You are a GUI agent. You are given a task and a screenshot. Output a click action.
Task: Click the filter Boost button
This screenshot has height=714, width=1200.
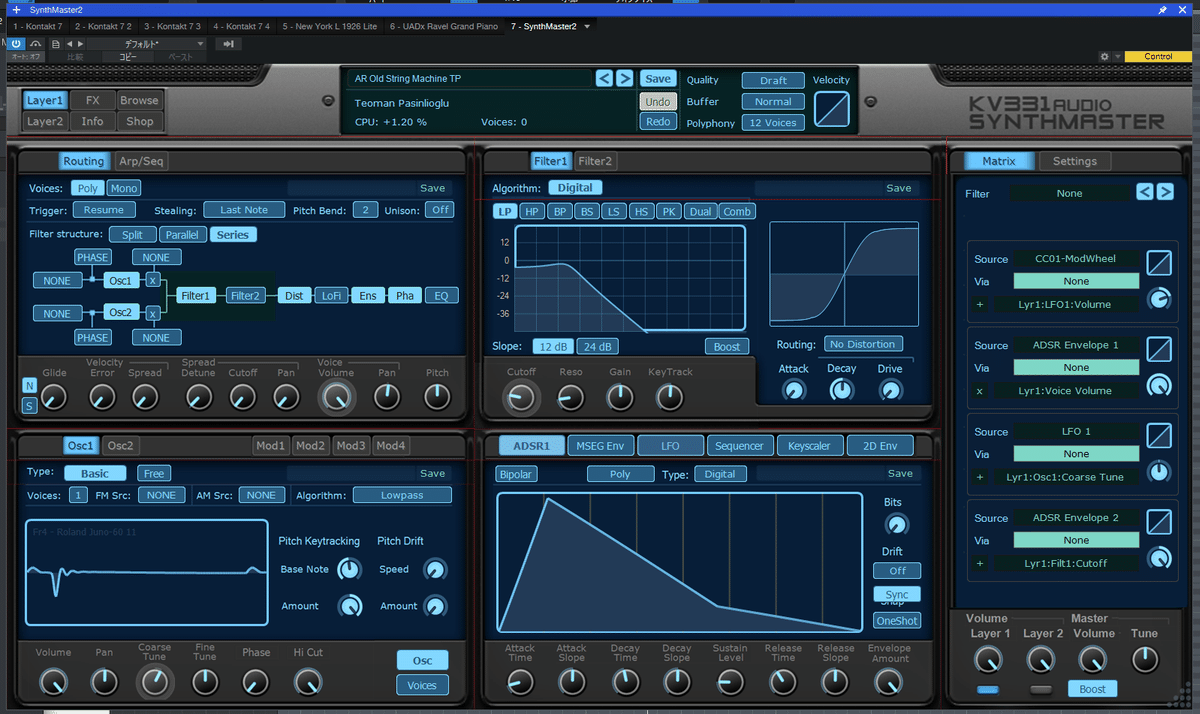tap(727, 346)
